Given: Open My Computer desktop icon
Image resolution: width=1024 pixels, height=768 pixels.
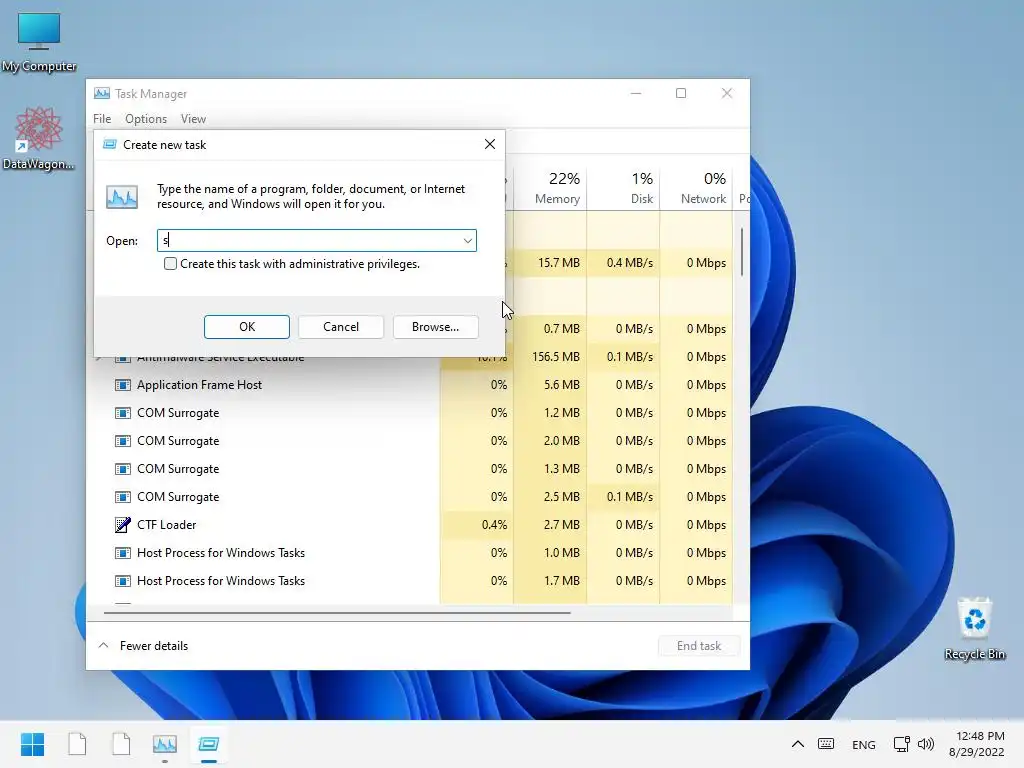Looking at the screenshot, I should pyautogui.click(x=39, y=40).
